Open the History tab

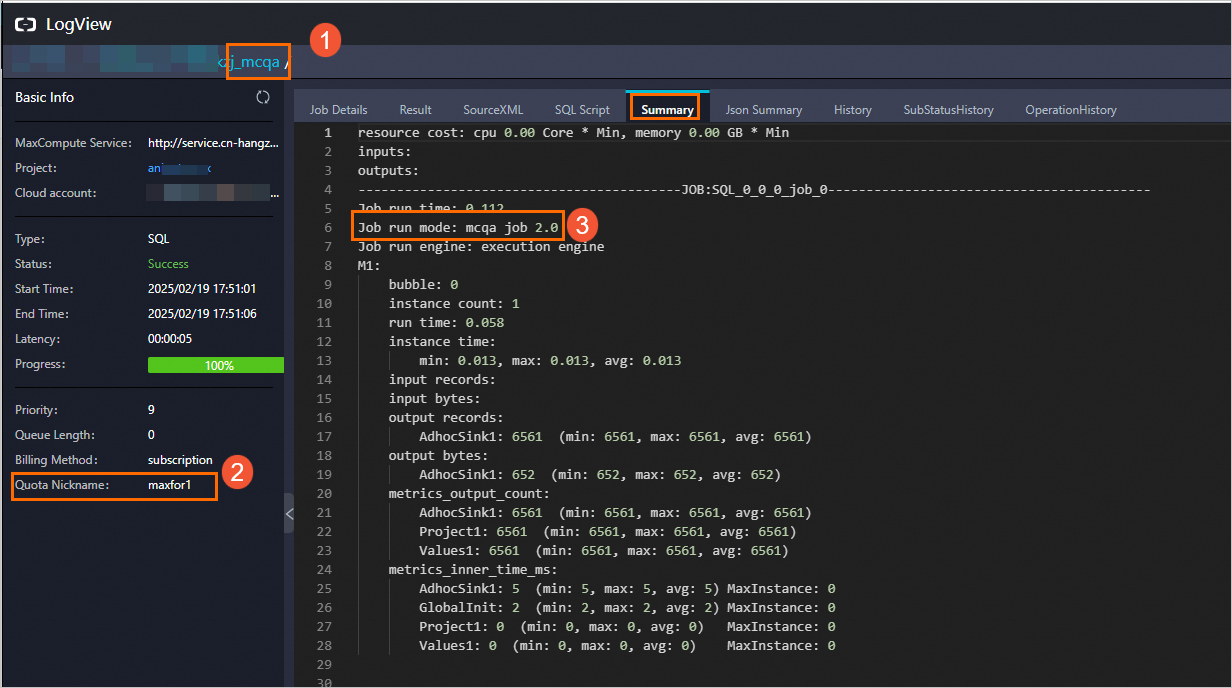[x=852, y=110]
